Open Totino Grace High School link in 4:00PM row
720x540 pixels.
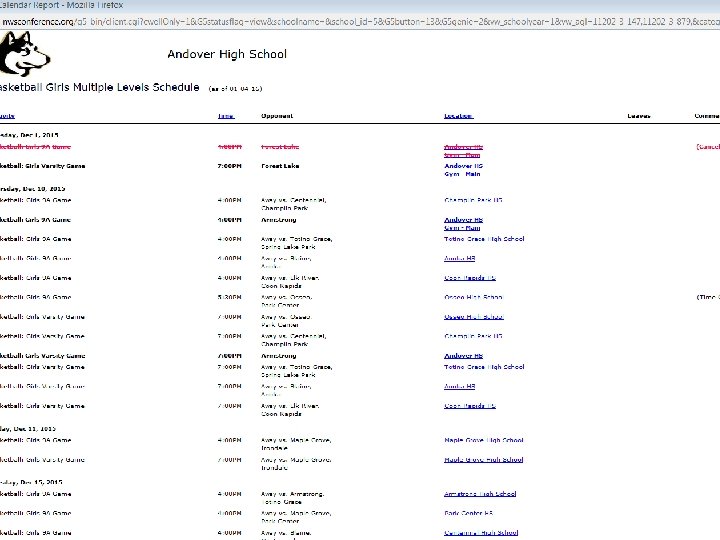[x=484, y=239]
